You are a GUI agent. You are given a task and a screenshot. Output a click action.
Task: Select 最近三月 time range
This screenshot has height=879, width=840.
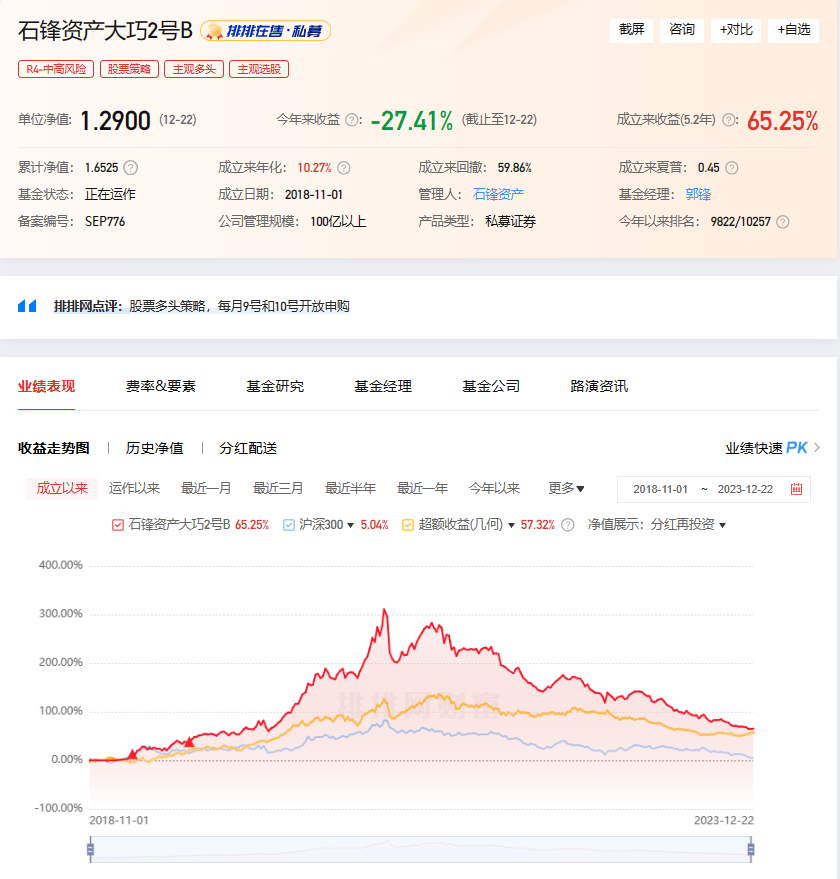278,488
